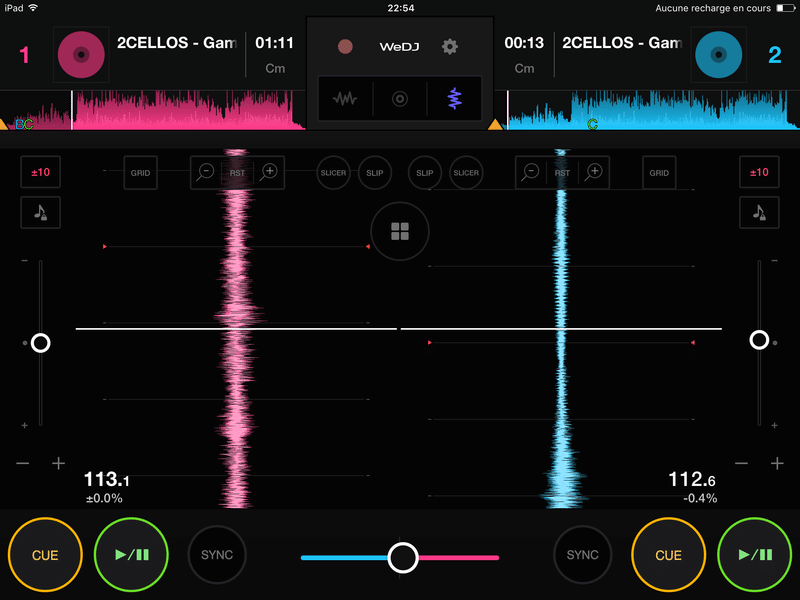Switch to horizontal waveform view
This screenshot has height=600, width=800.
345,98
